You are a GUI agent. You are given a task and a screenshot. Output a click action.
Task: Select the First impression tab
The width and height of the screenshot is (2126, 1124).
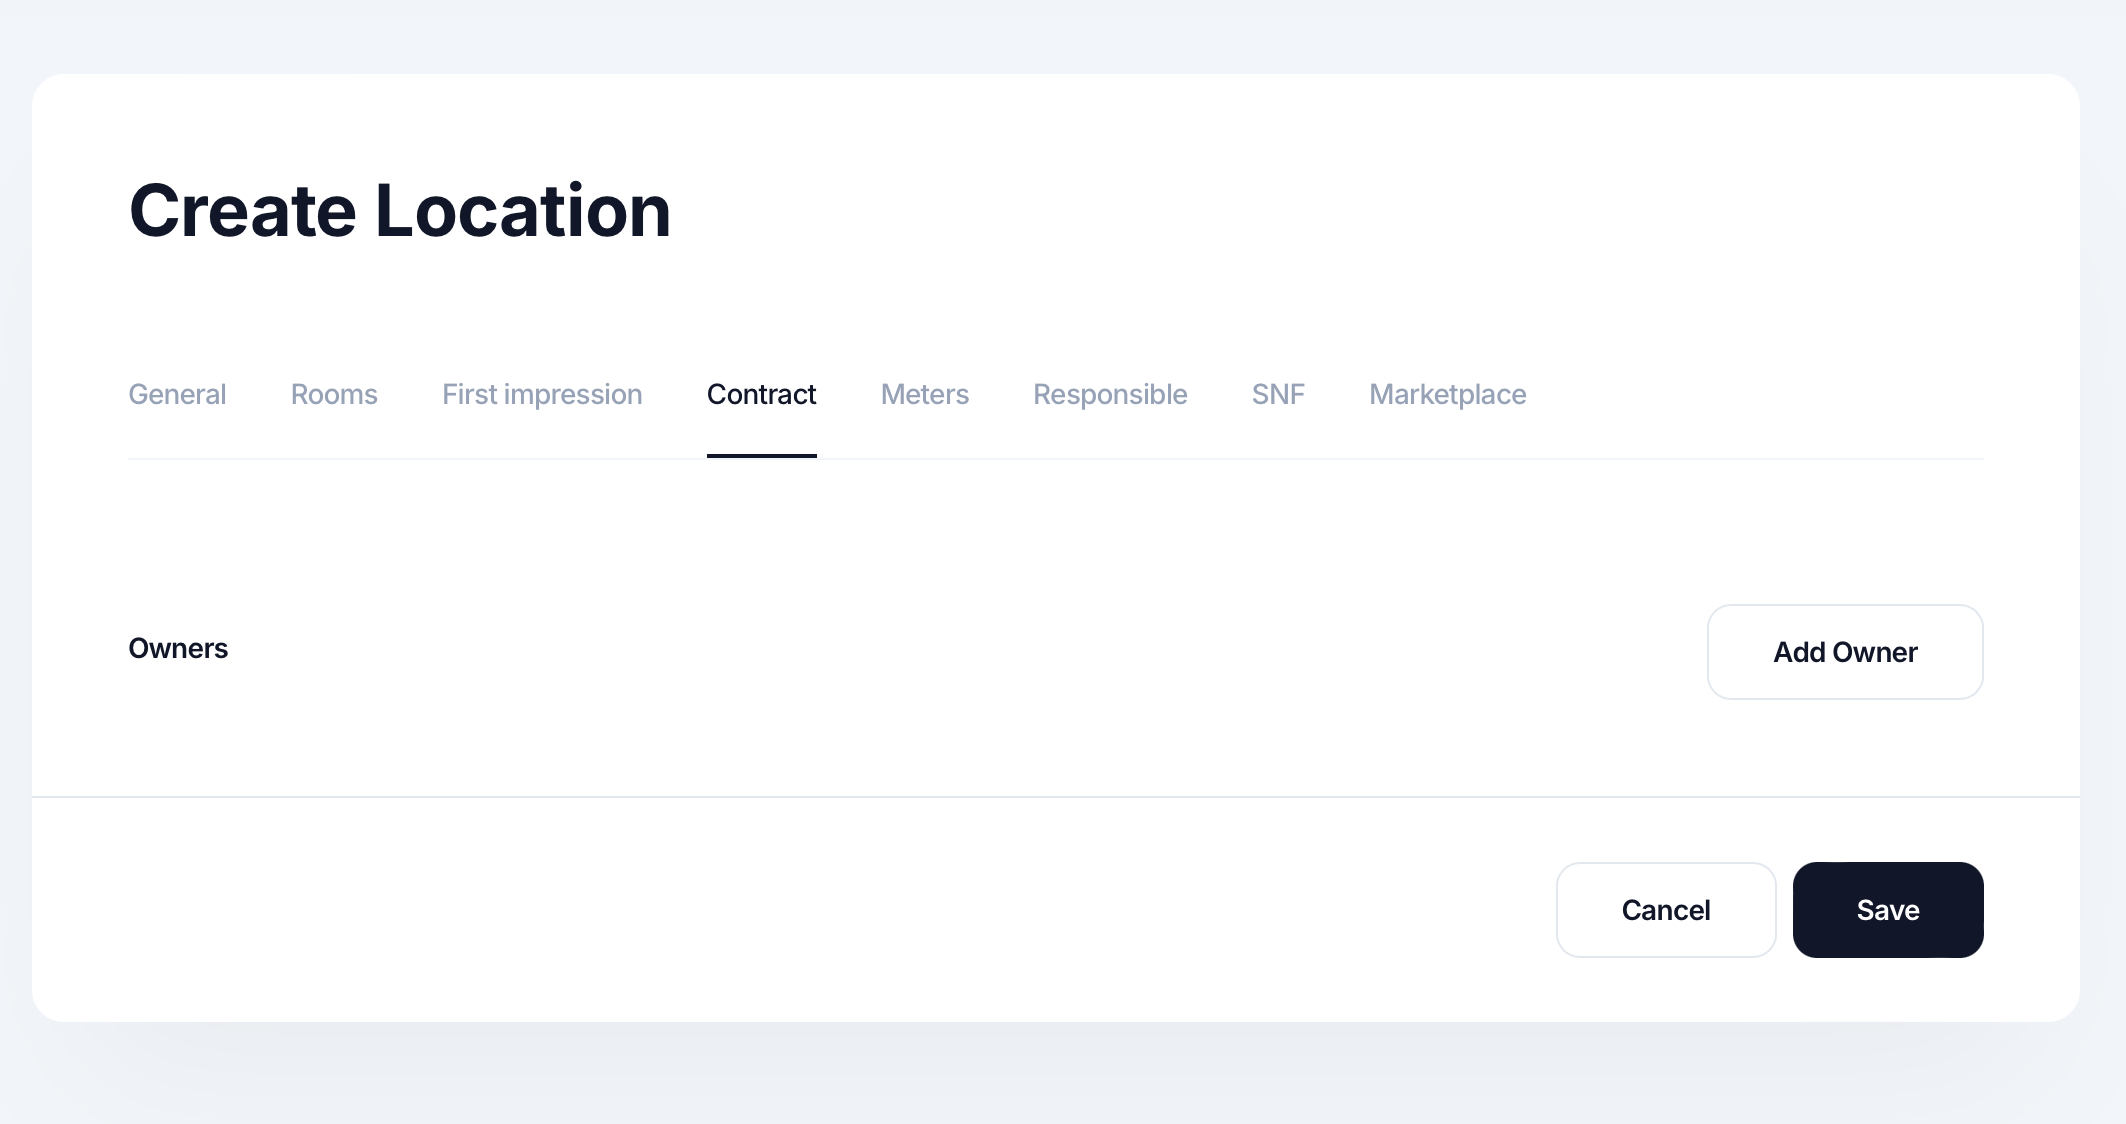[x=542, y=395]
